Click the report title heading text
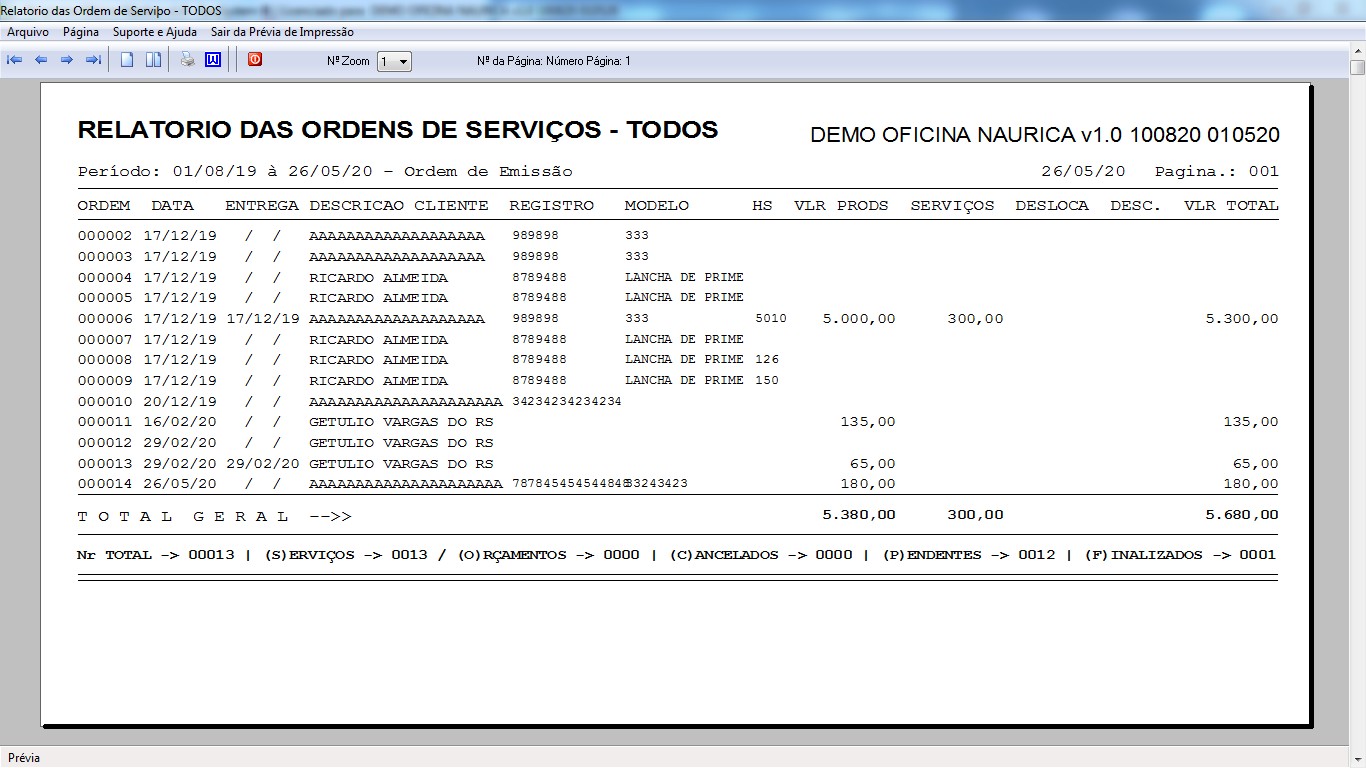The height and width of the screenshot is (768, 1366). tap(397, 130)
